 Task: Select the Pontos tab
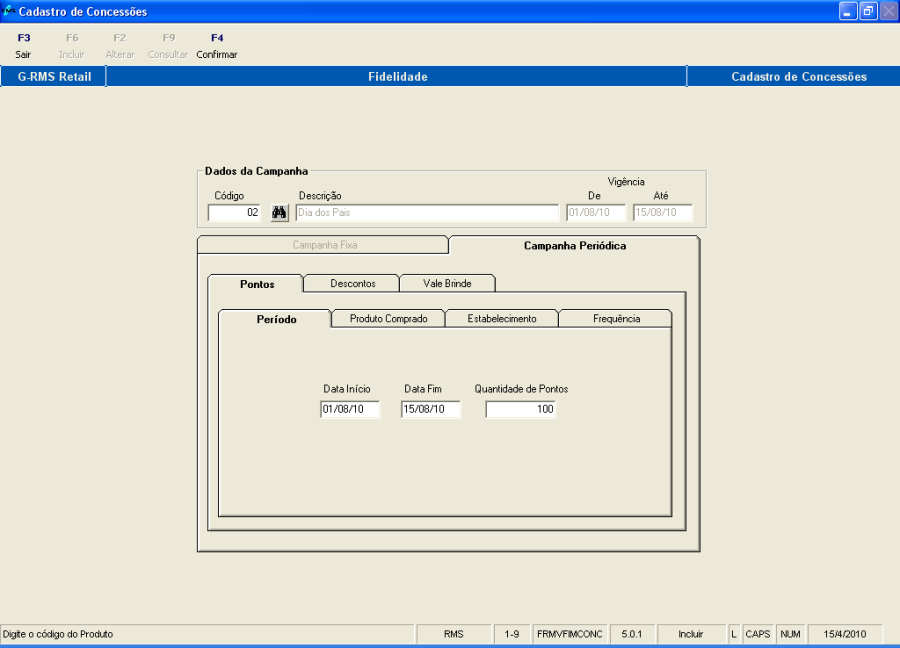pyautogui.click(x=257, y=284)
